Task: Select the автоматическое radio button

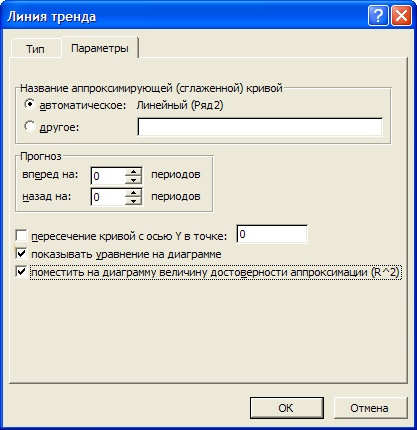Action: (x=30, y=105)
